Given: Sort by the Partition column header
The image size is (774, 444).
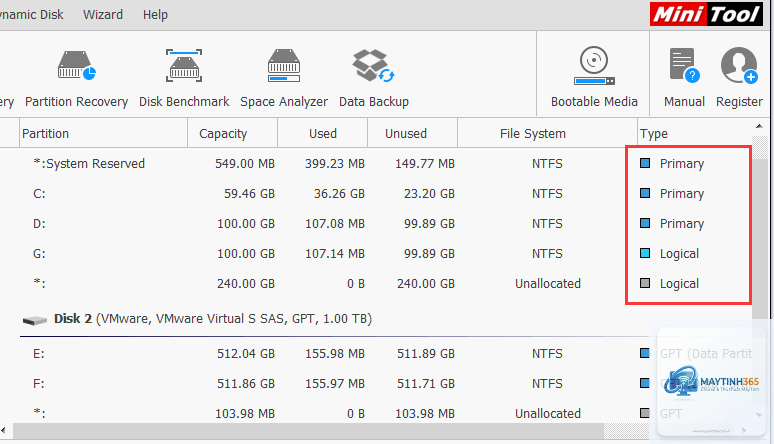Looking at the screenshot, I should click(103, 133).
